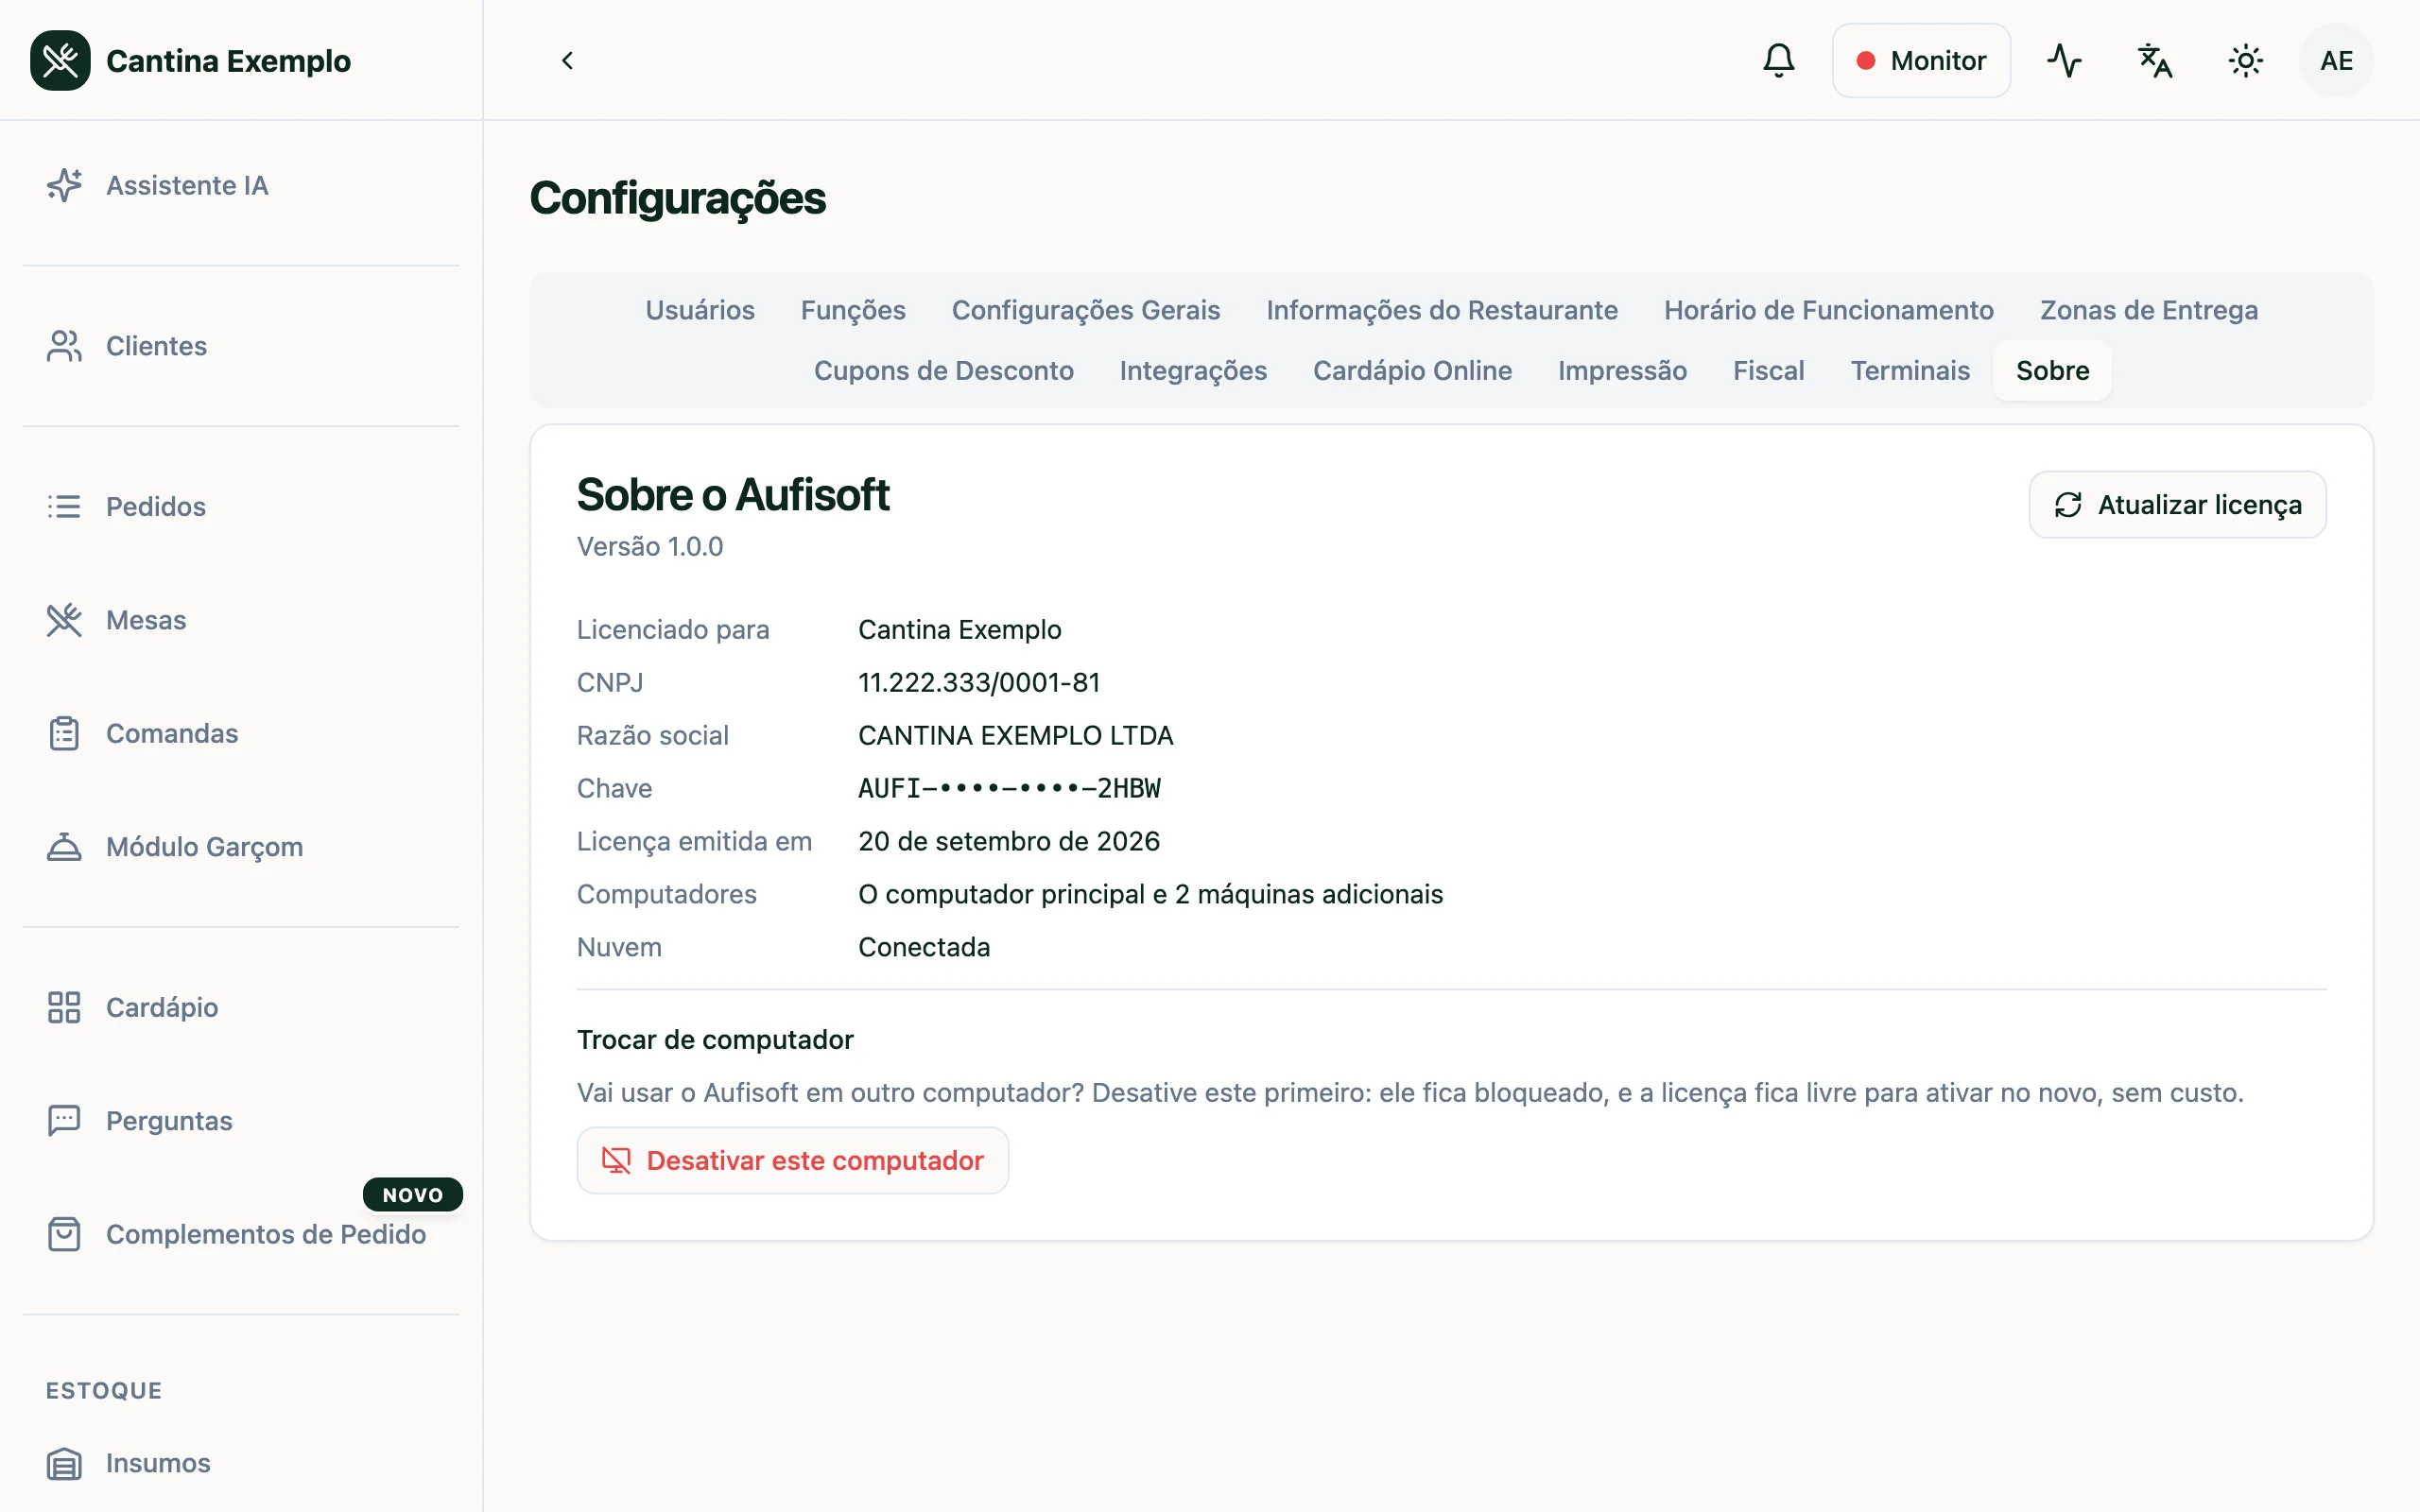Open Cardápio in sidebar

[241, 1007]
